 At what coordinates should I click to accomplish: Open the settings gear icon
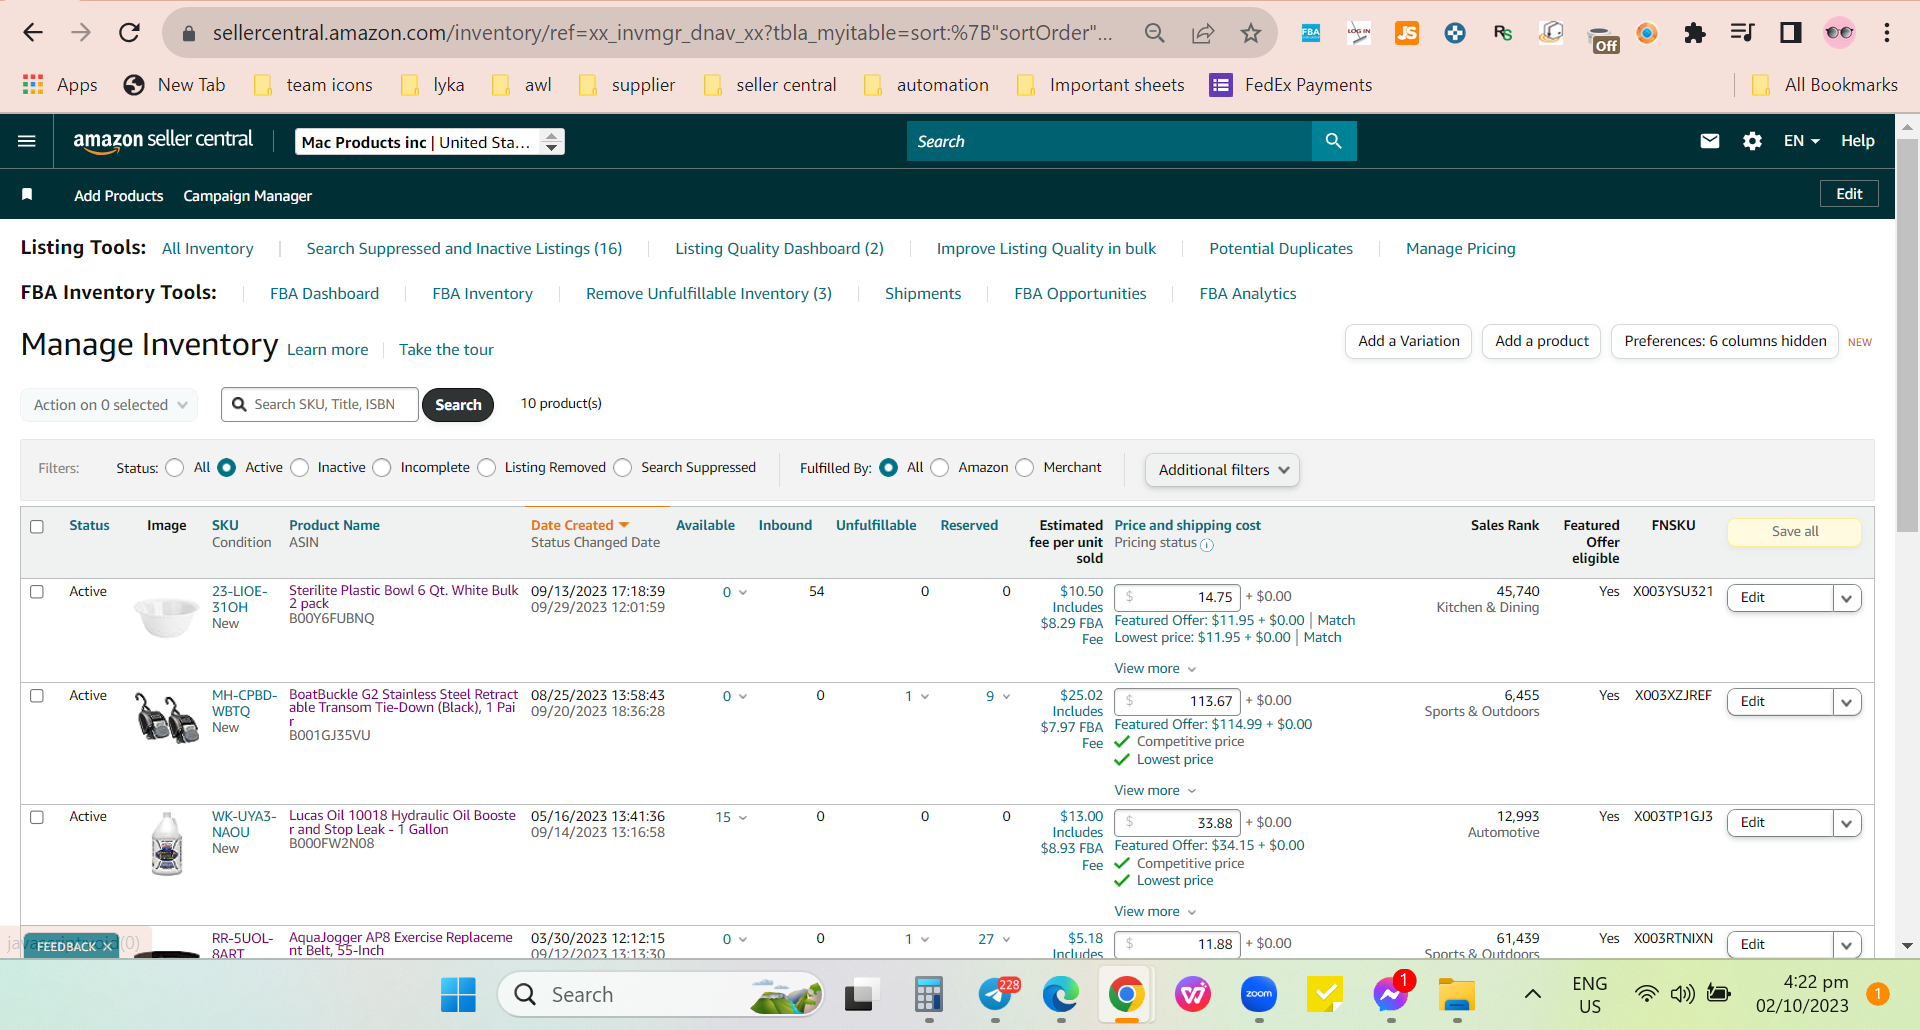pos(1752,141)
